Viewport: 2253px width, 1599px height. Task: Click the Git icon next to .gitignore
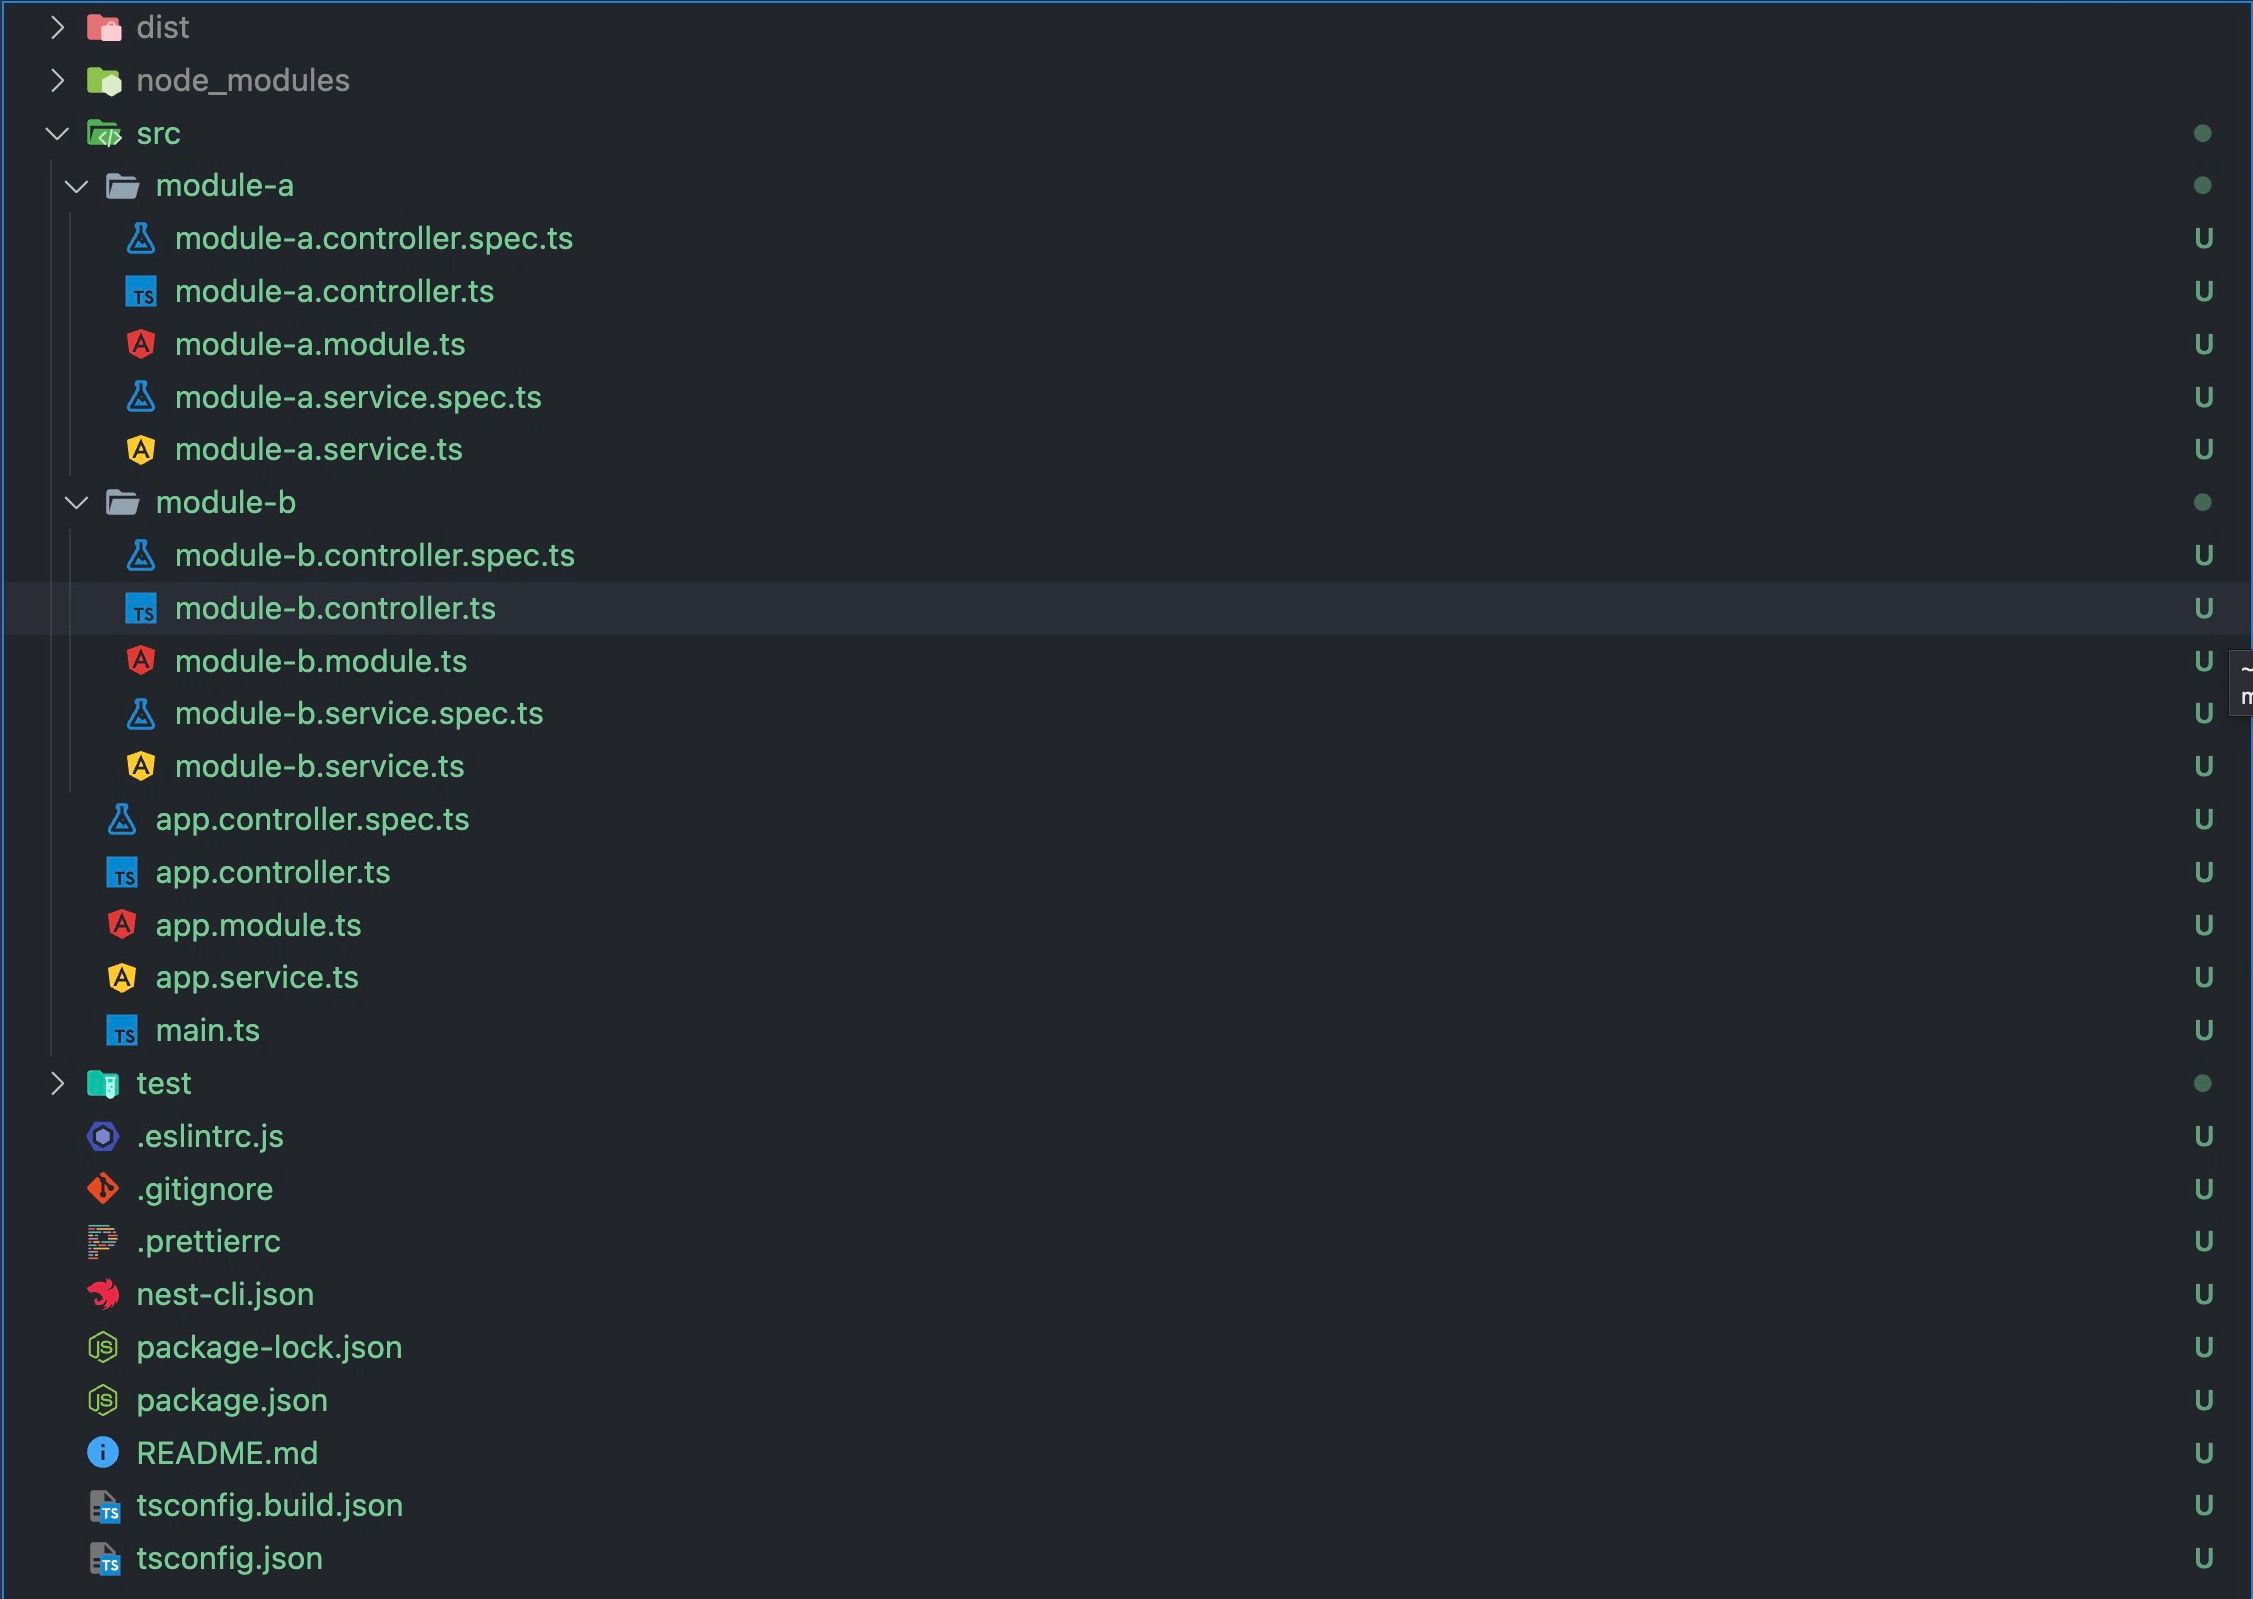tap(103, 1189)
